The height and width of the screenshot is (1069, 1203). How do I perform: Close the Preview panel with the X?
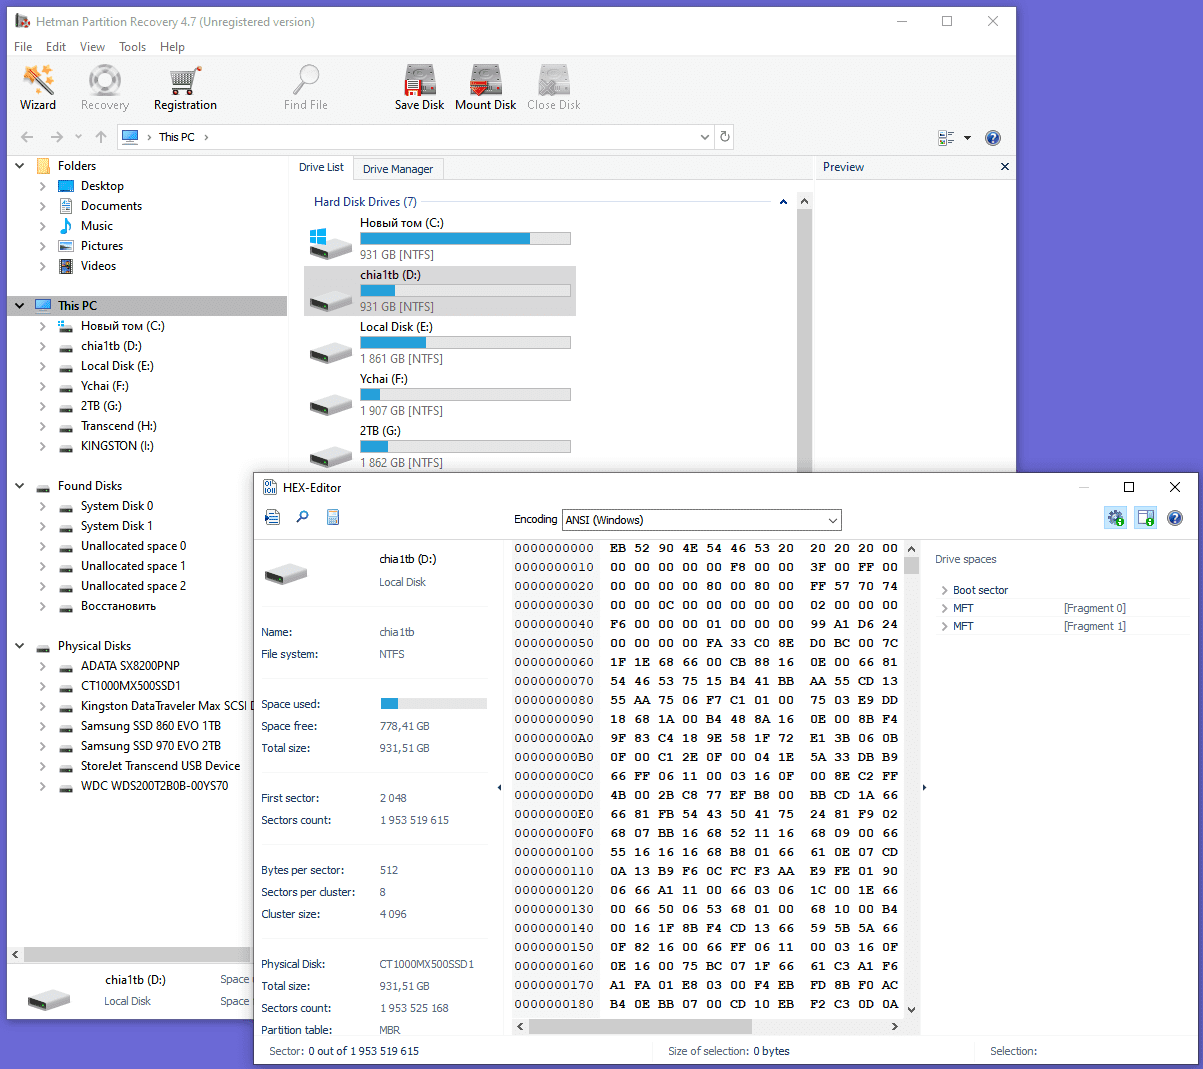point(1005,167)
